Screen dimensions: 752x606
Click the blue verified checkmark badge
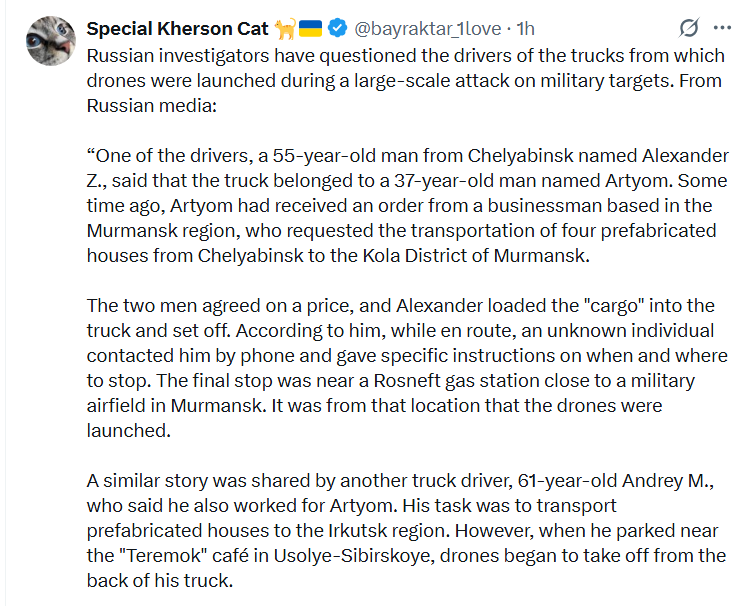pos(338,28)
